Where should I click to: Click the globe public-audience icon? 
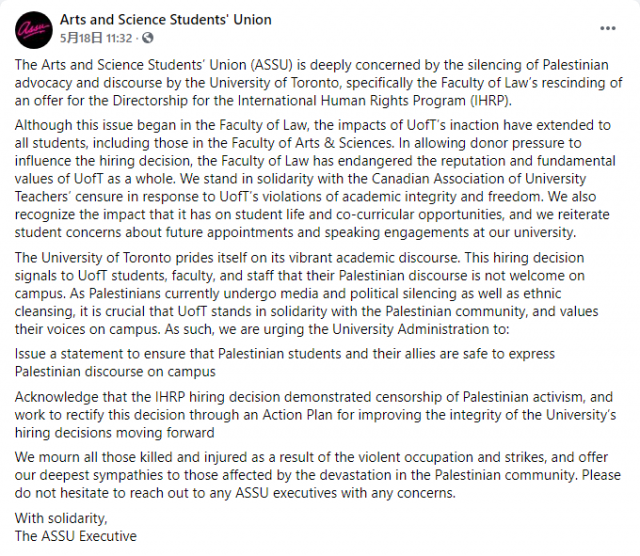(148, 37)
